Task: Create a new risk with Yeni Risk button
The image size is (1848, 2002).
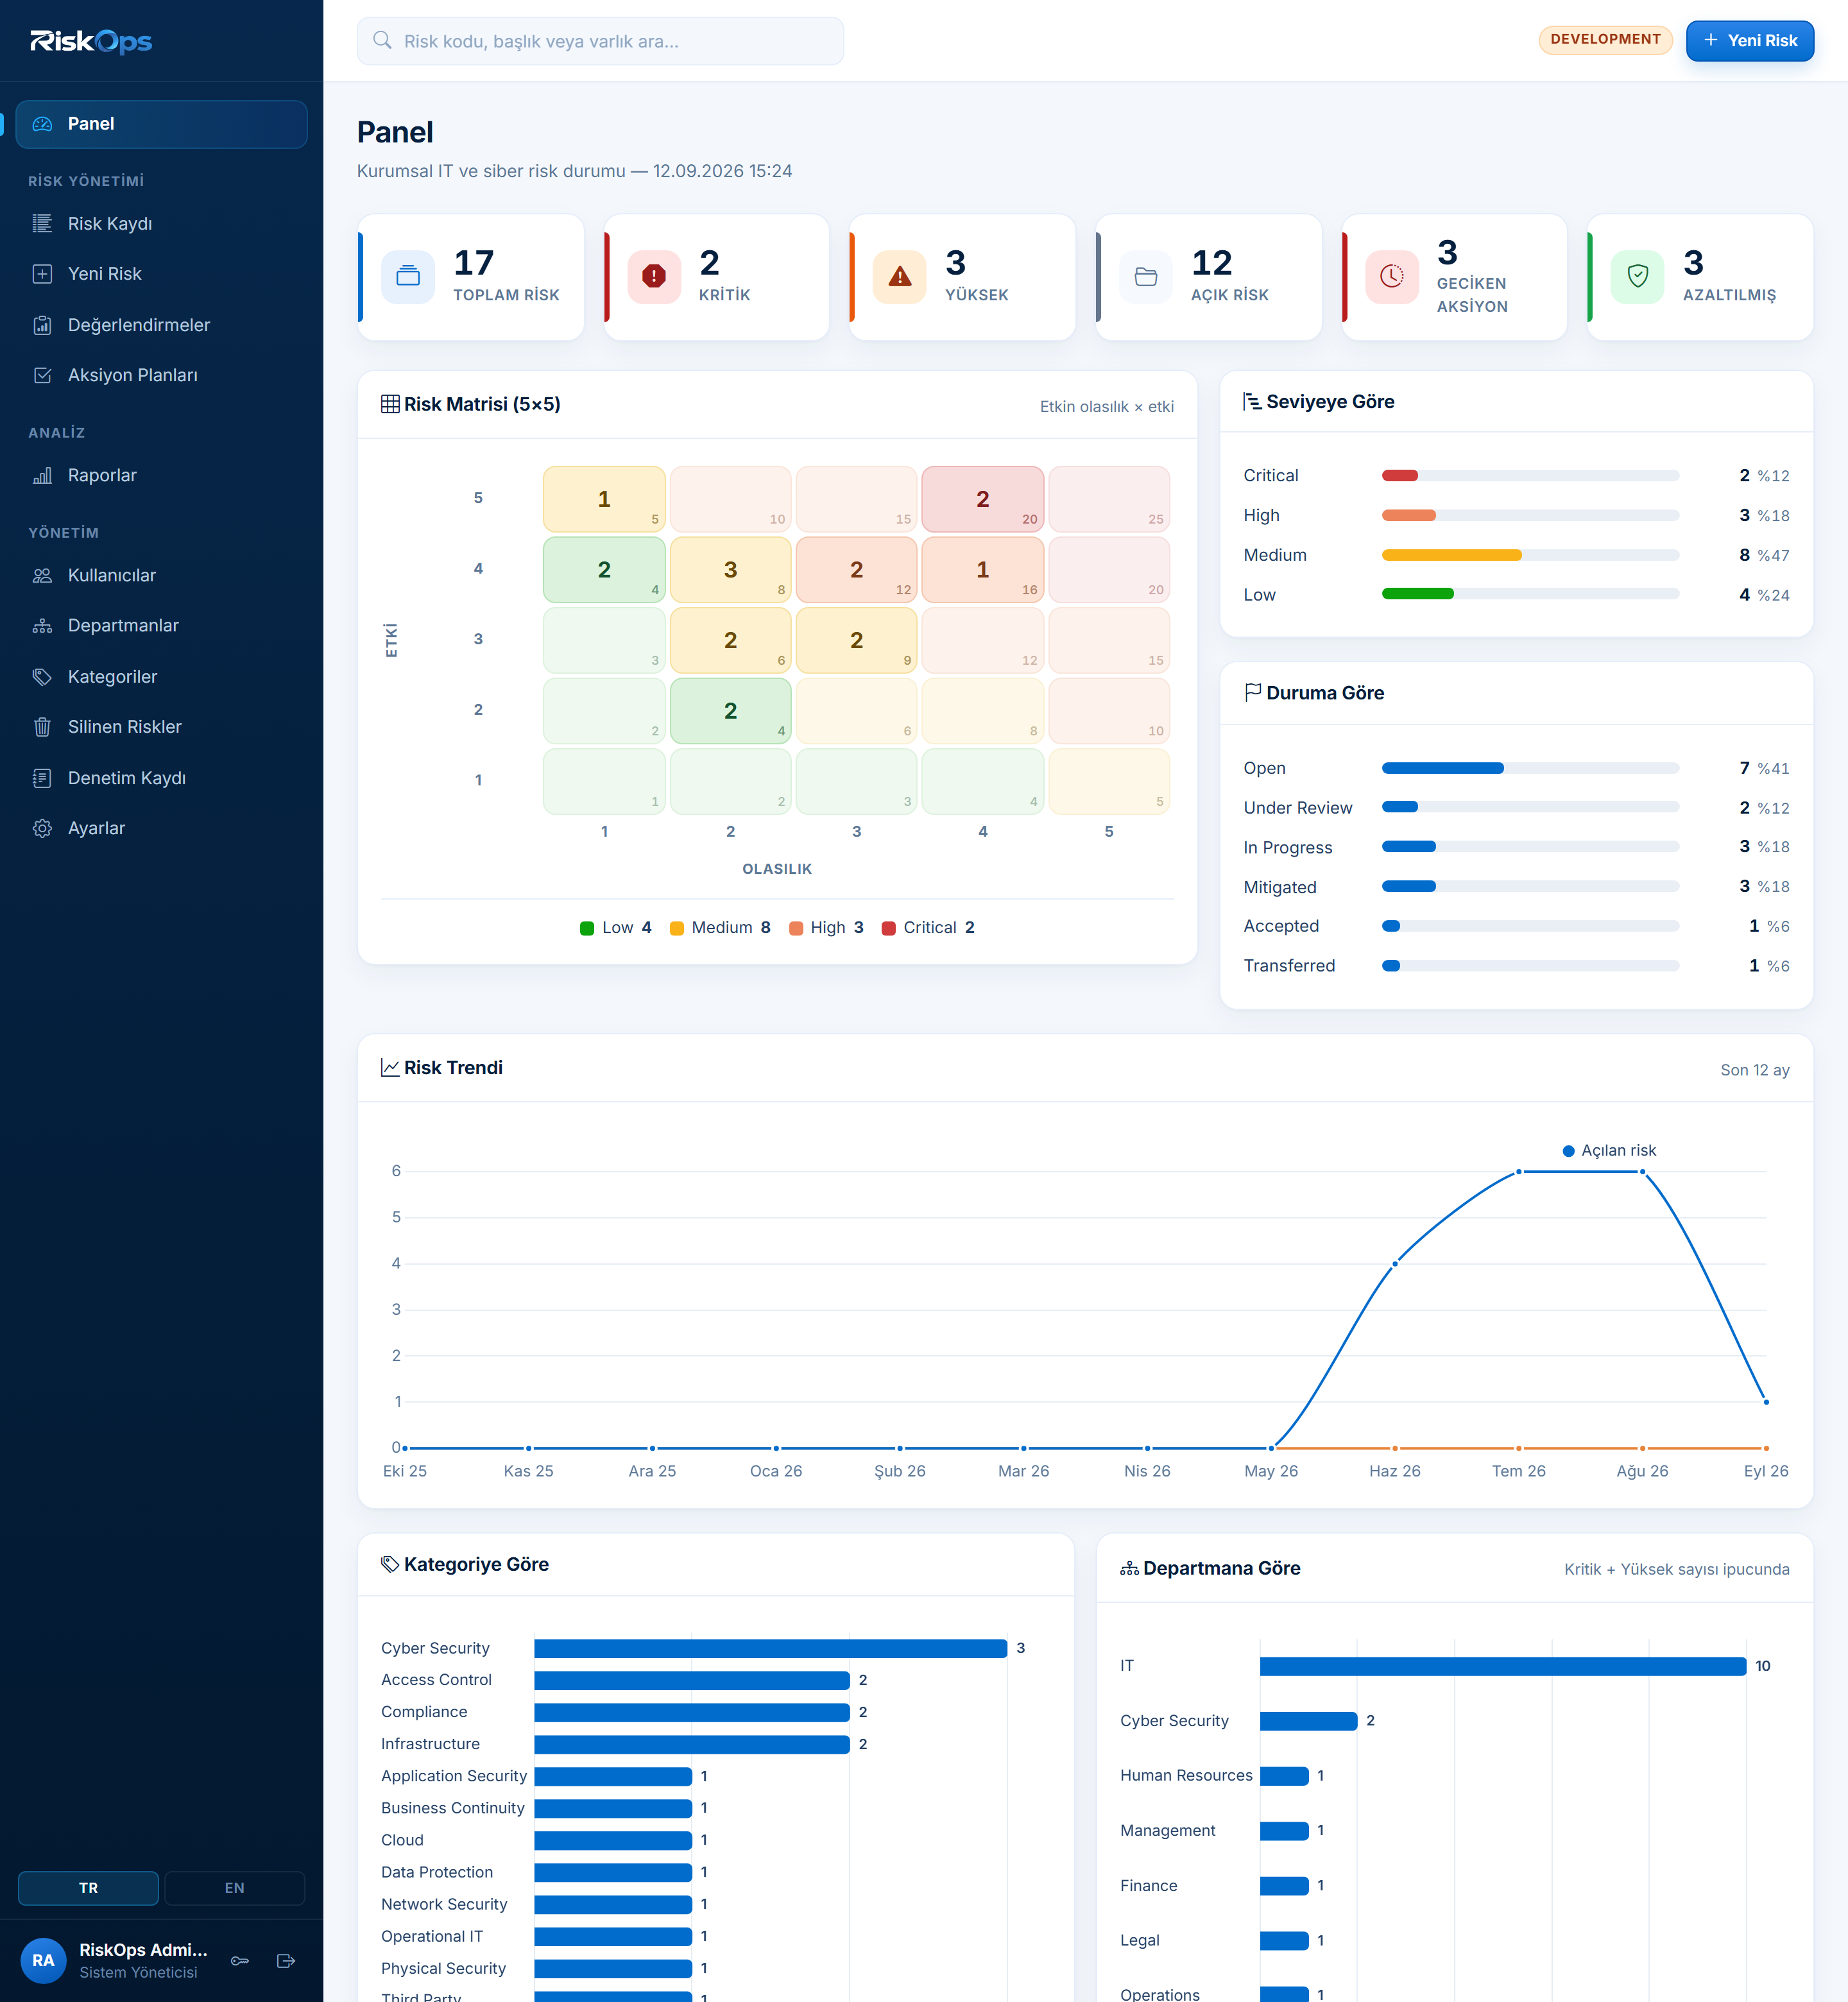Action: click(1750, 40)
